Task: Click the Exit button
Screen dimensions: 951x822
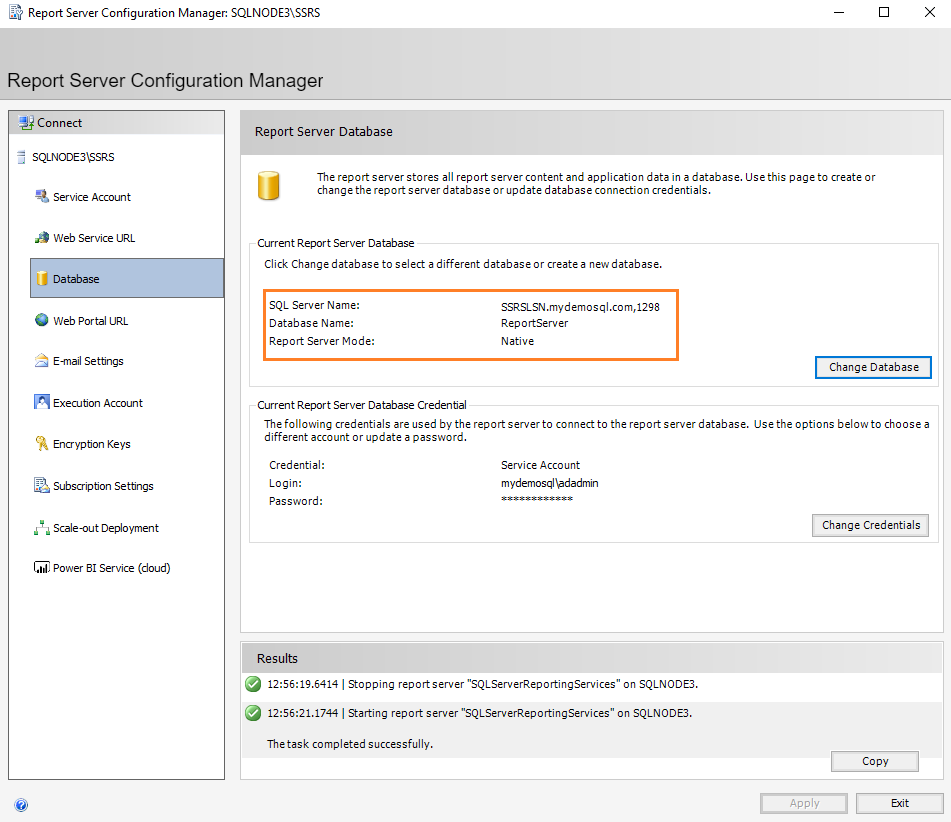Action: pos(899,803)
